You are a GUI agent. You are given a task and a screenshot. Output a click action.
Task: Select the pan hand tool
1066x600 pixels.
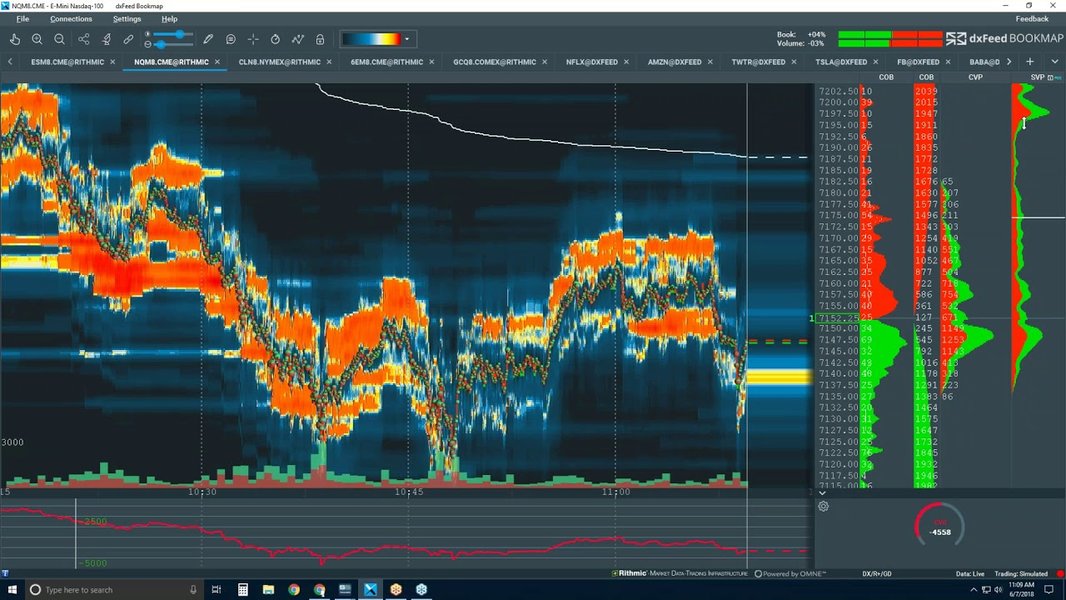pyautogui.click(x=15, y=38)
